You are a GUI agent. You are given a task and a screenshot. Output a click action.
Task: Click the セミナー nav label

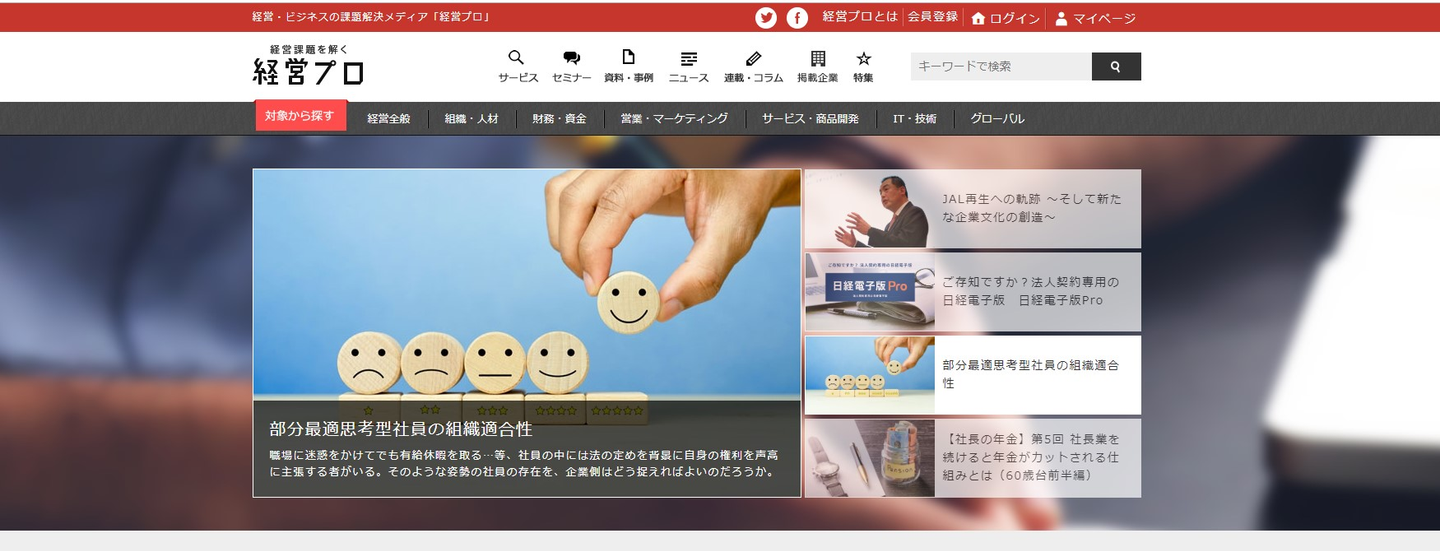(572, 78)
